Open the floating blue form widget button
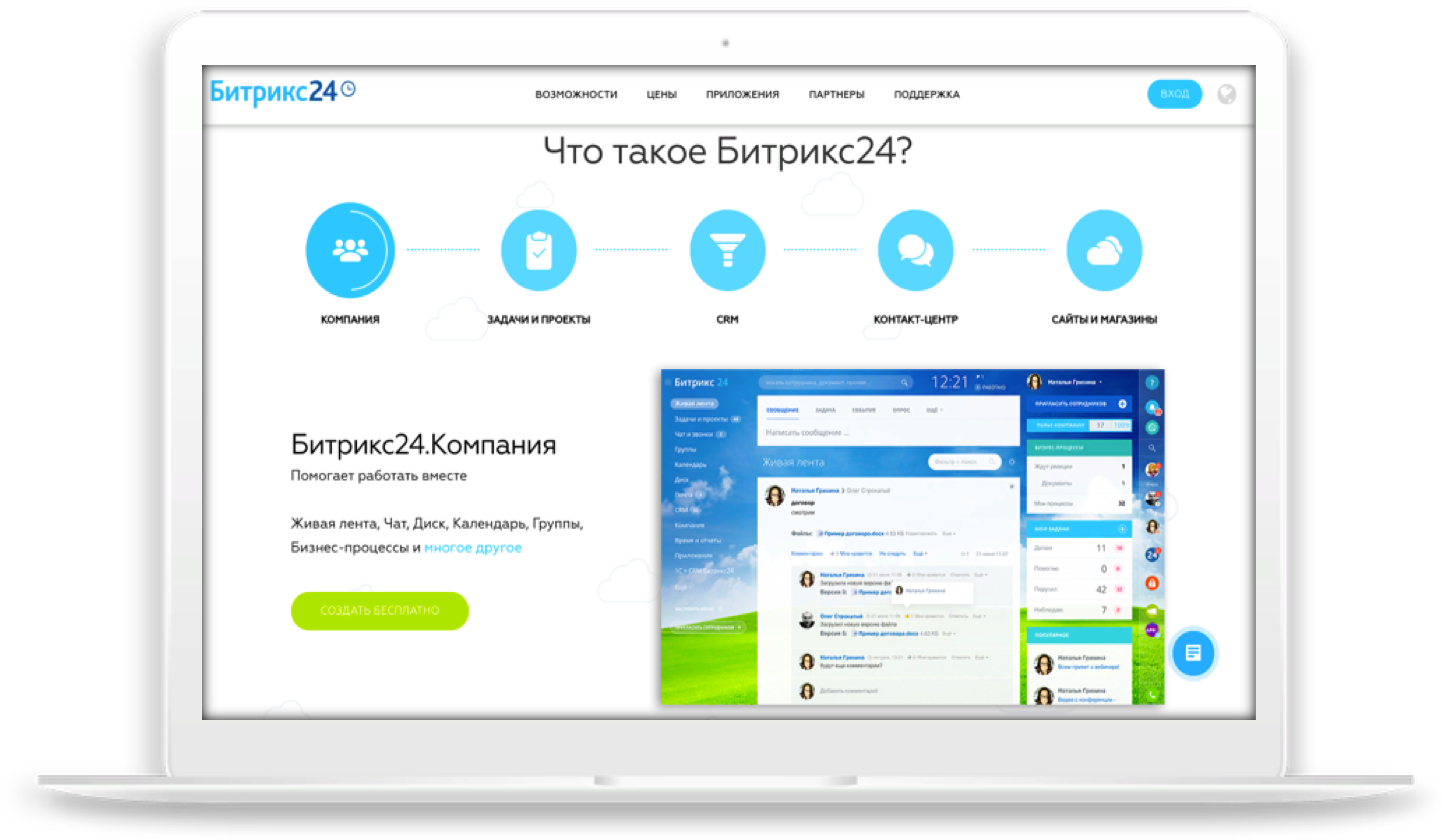Image resolution: width=1442 pixels, height=840 pixels. click(1193, 652)
